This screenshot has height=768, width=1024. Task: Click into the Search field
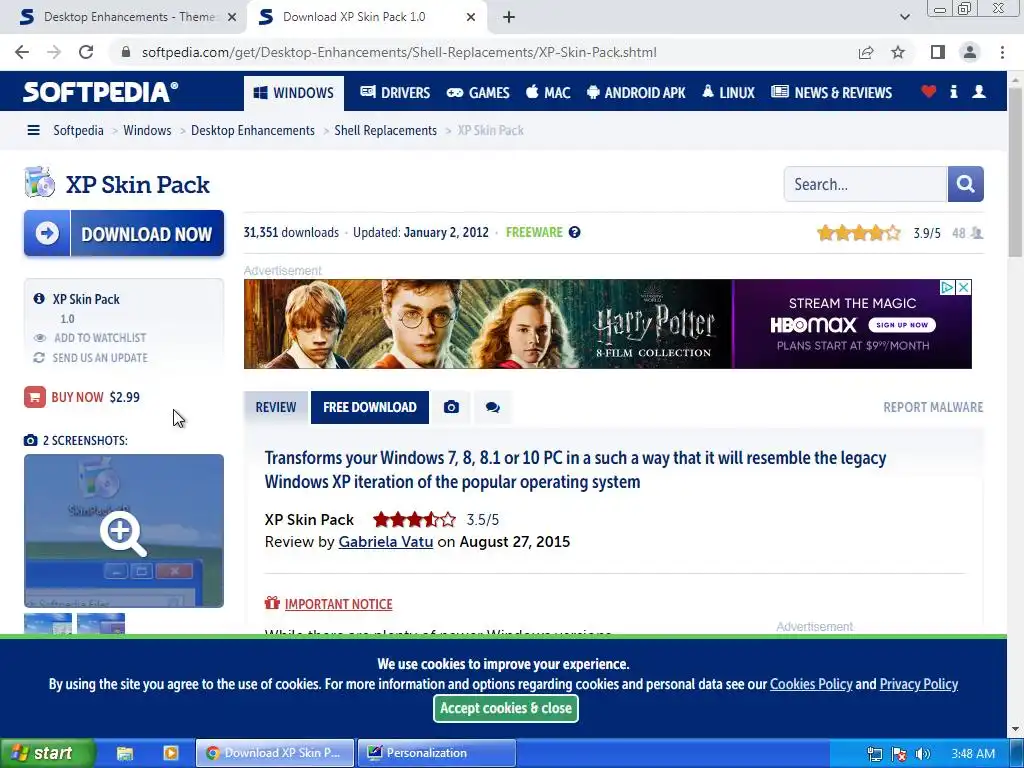point(865,184)
